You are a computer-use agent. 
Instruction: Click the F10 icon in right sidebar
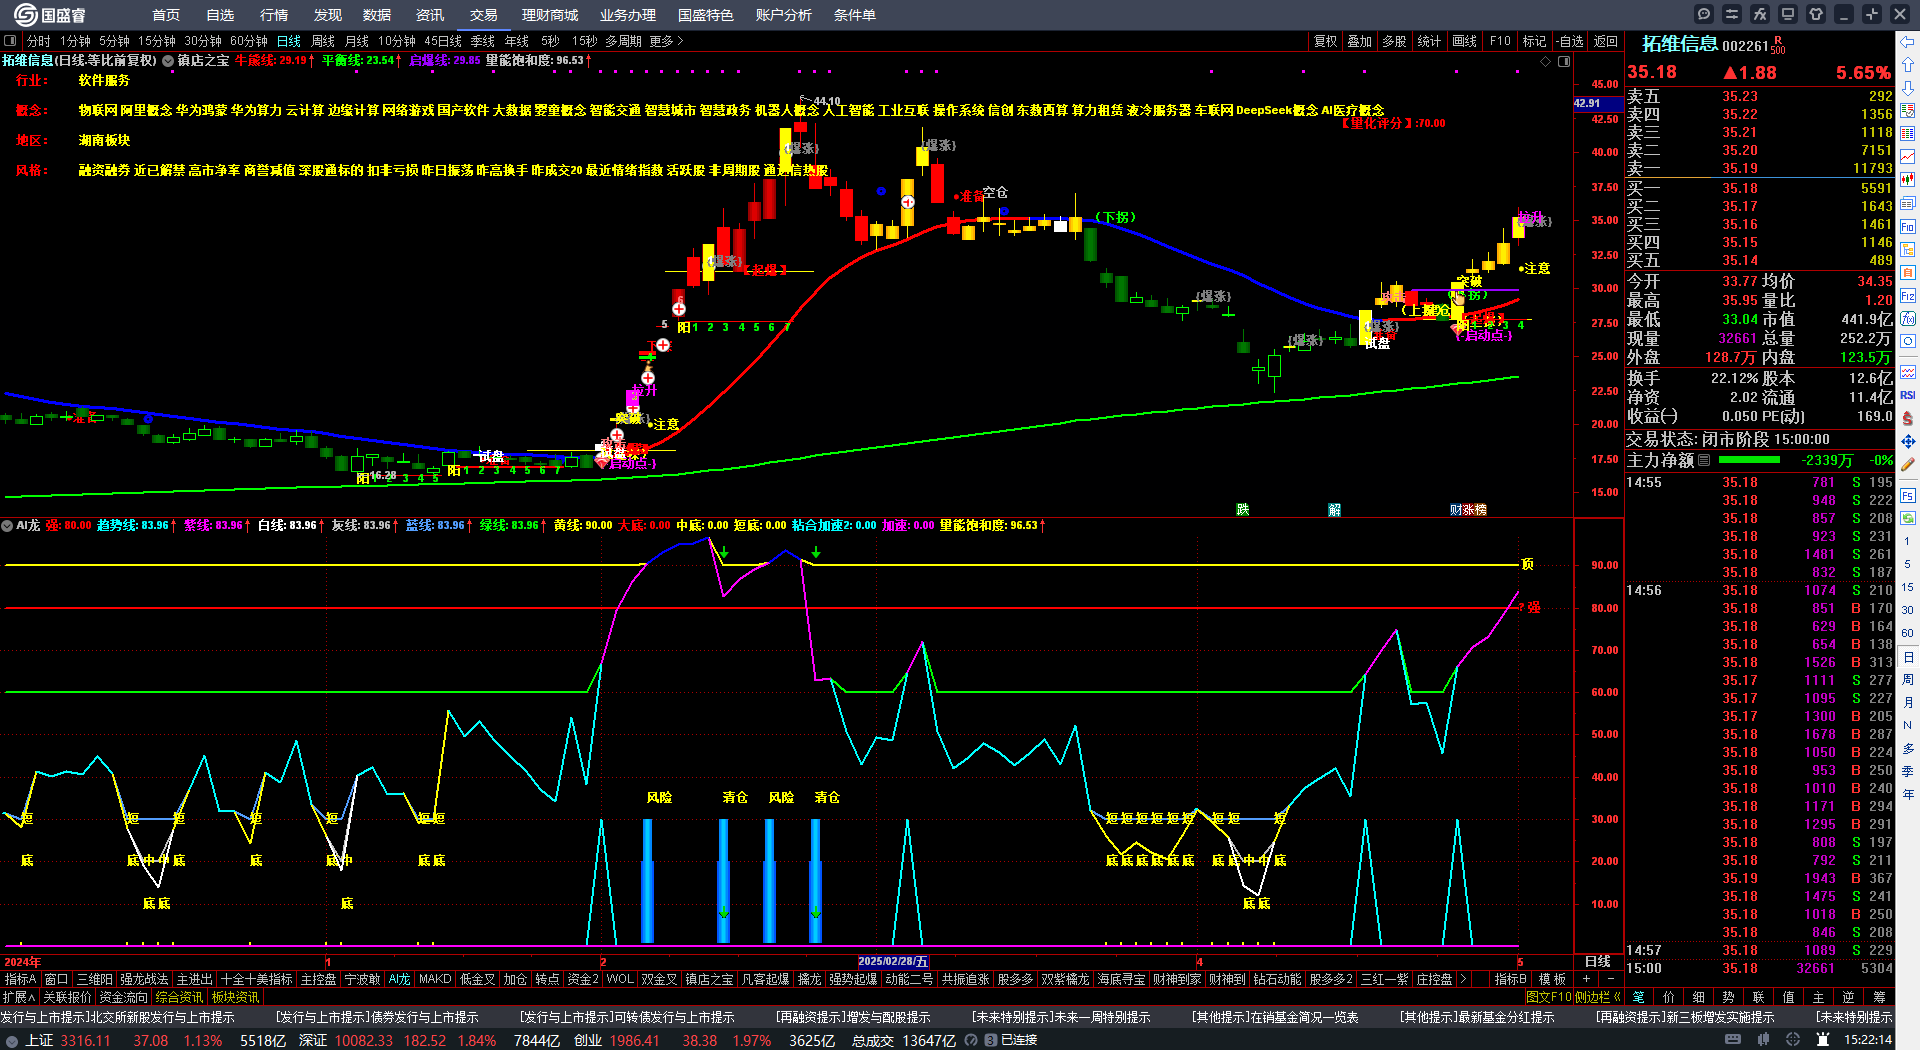pyautogui.click(x=1908, y=227)
